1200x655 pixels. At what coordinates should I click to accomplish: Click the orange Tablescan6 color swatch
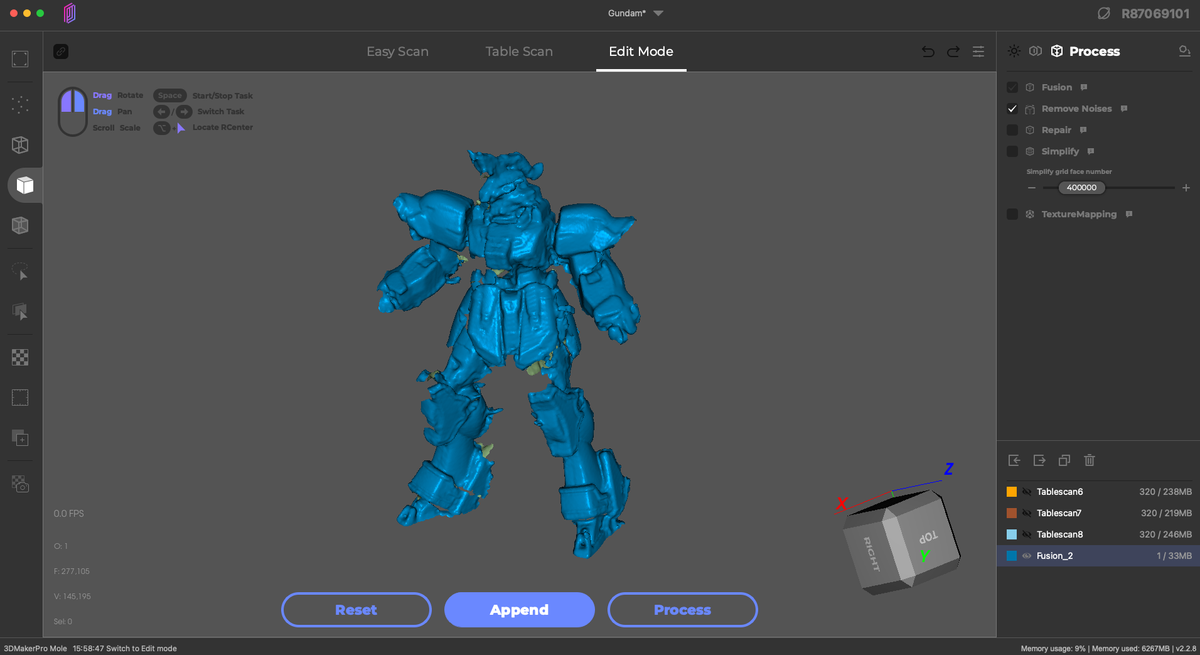pyautogui.click(x=1012, y=492)
